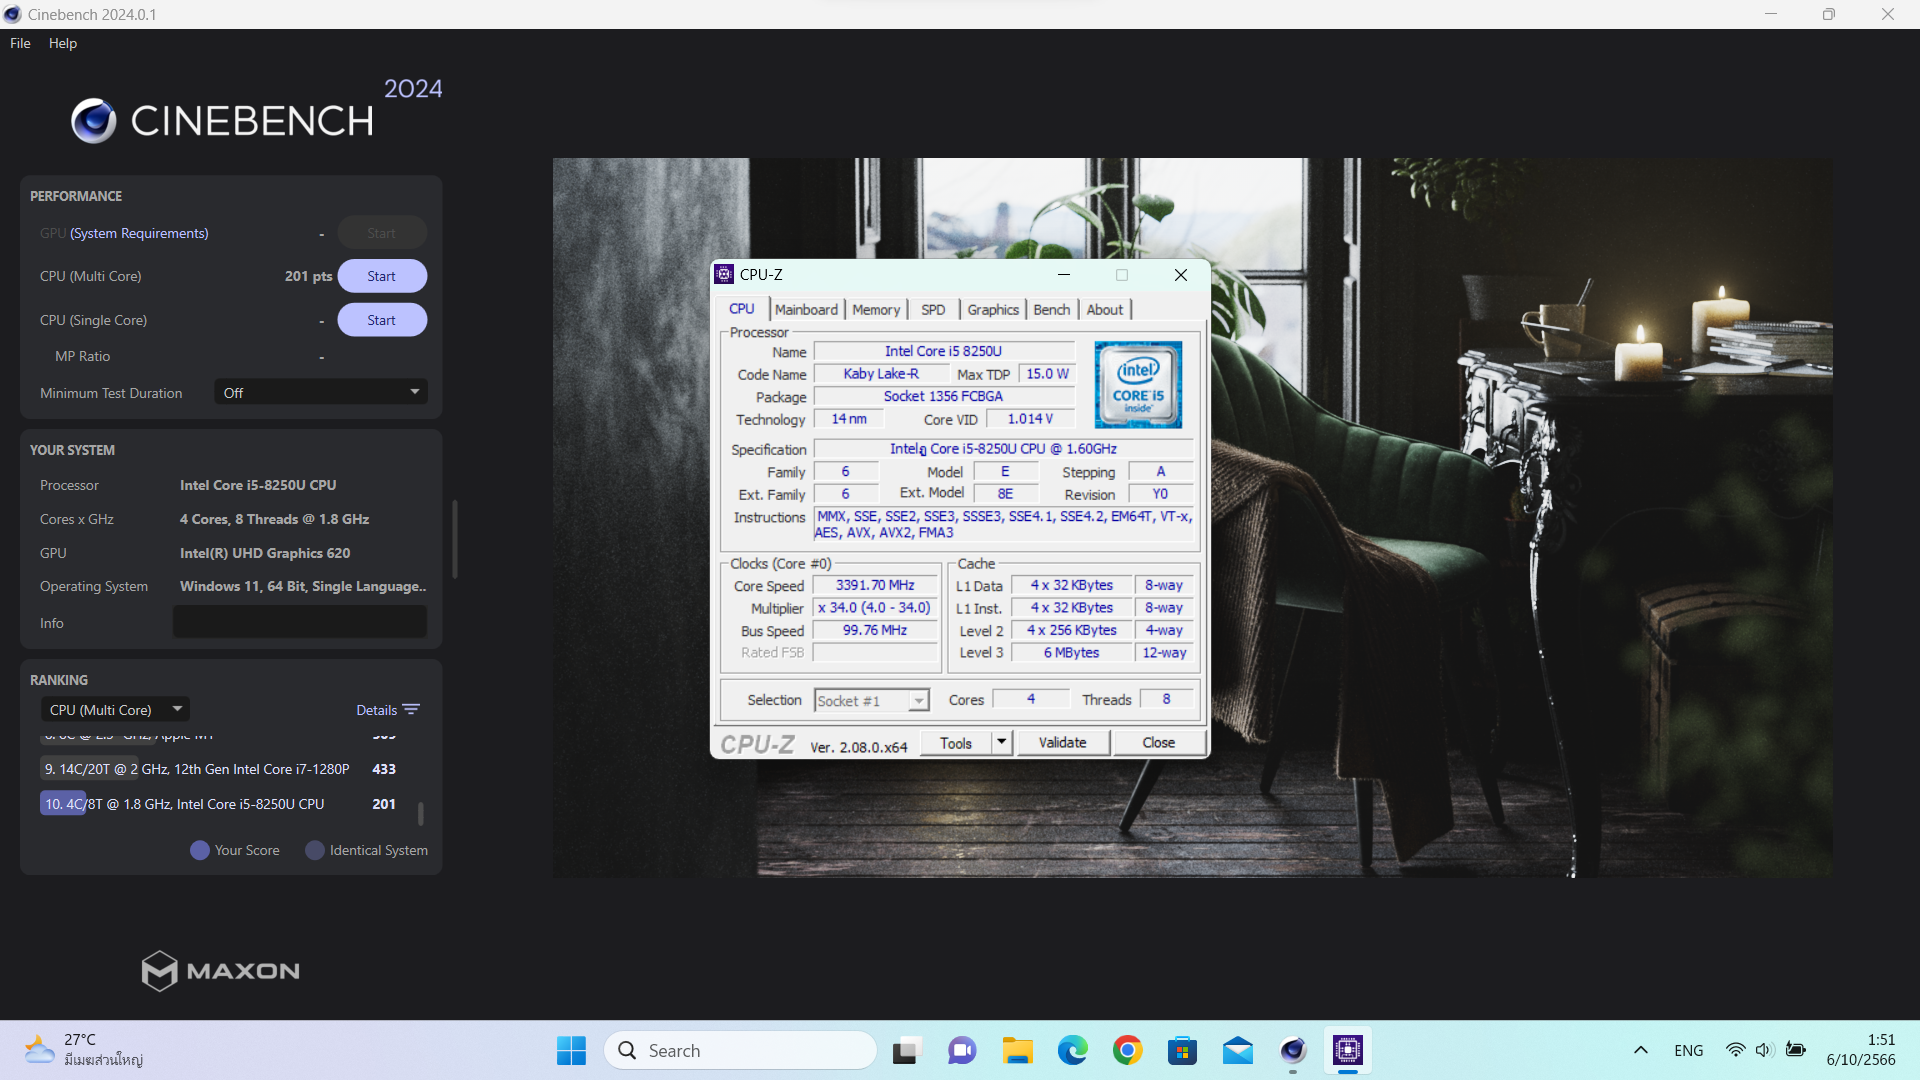Click the Validate button in CPU-Z

(1062, 743)
